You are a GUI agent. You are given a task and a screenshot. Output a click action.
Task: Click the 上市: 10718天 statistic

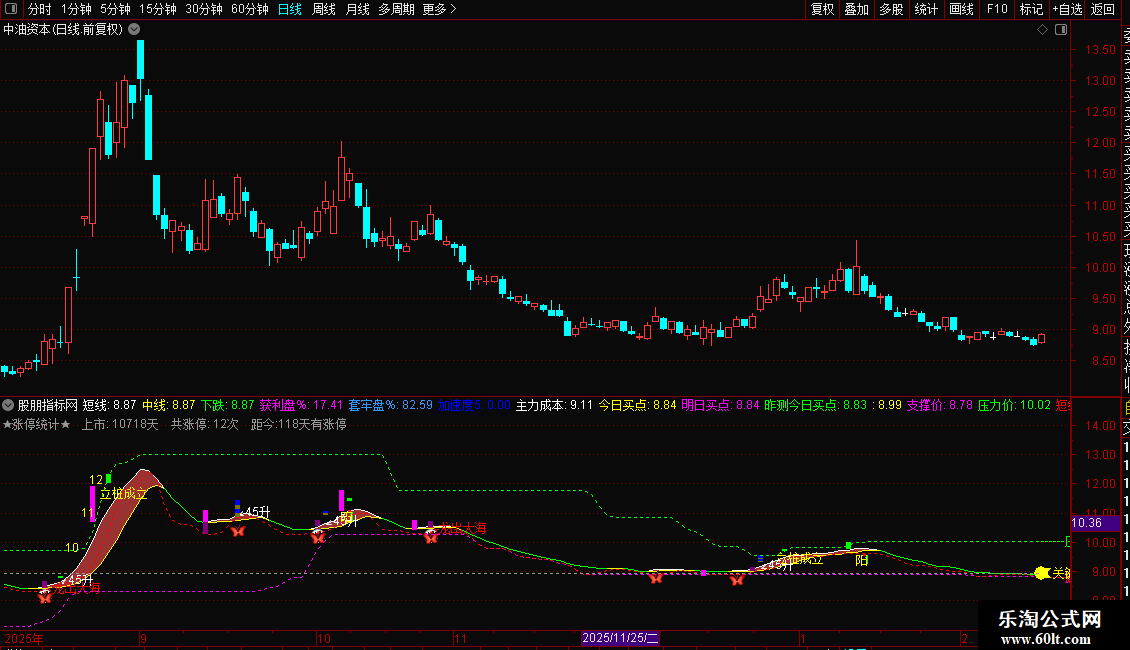120,424
